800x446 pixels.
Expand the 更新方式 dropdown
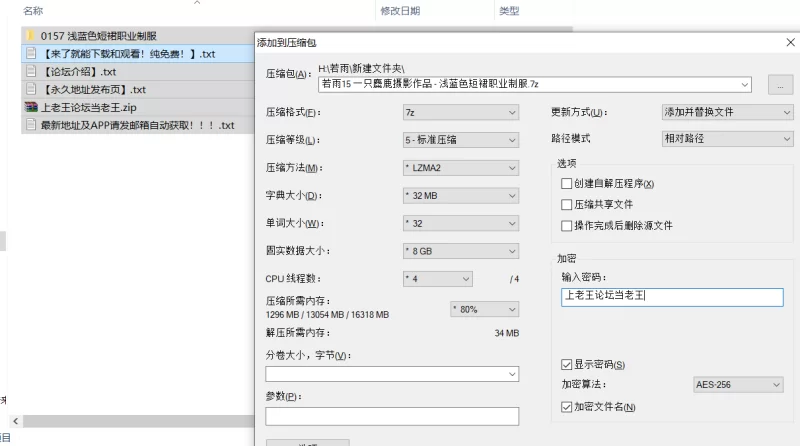pyautogui.click(x=727, y=112)
